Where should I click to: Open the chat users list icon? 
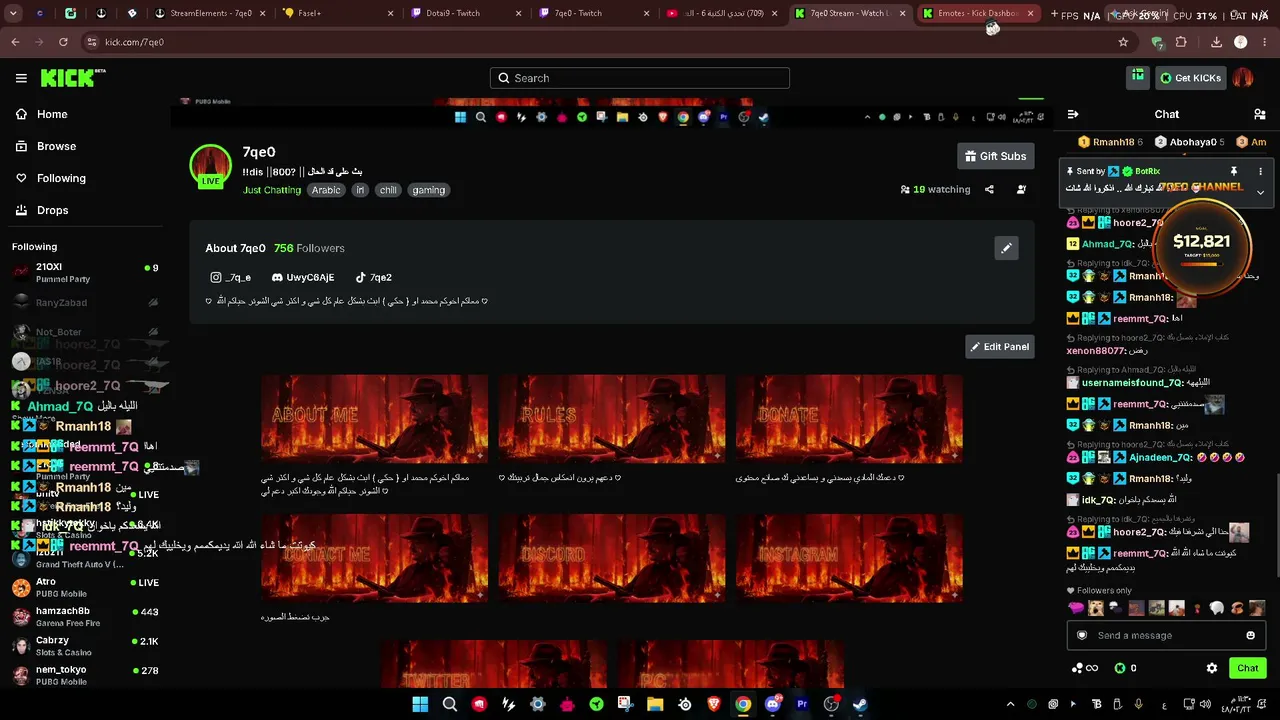point(1259,114)
